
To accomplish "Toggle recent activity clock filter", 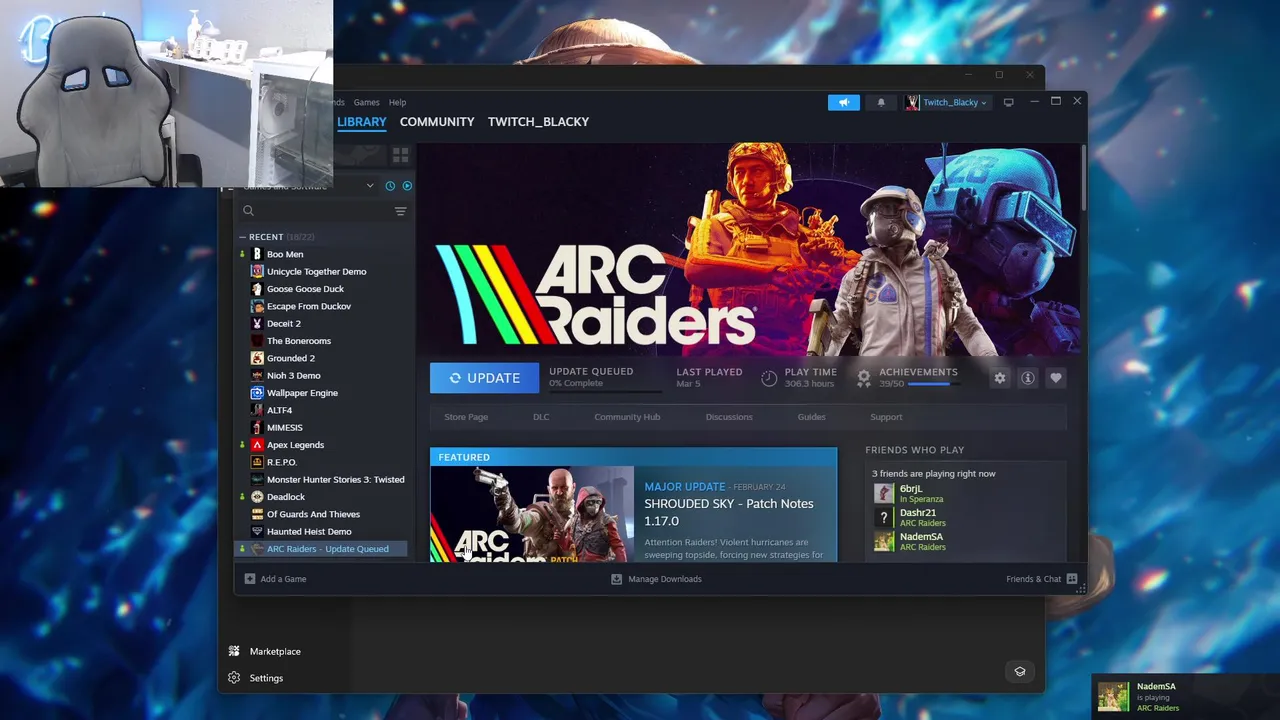I will pos(390,186).
